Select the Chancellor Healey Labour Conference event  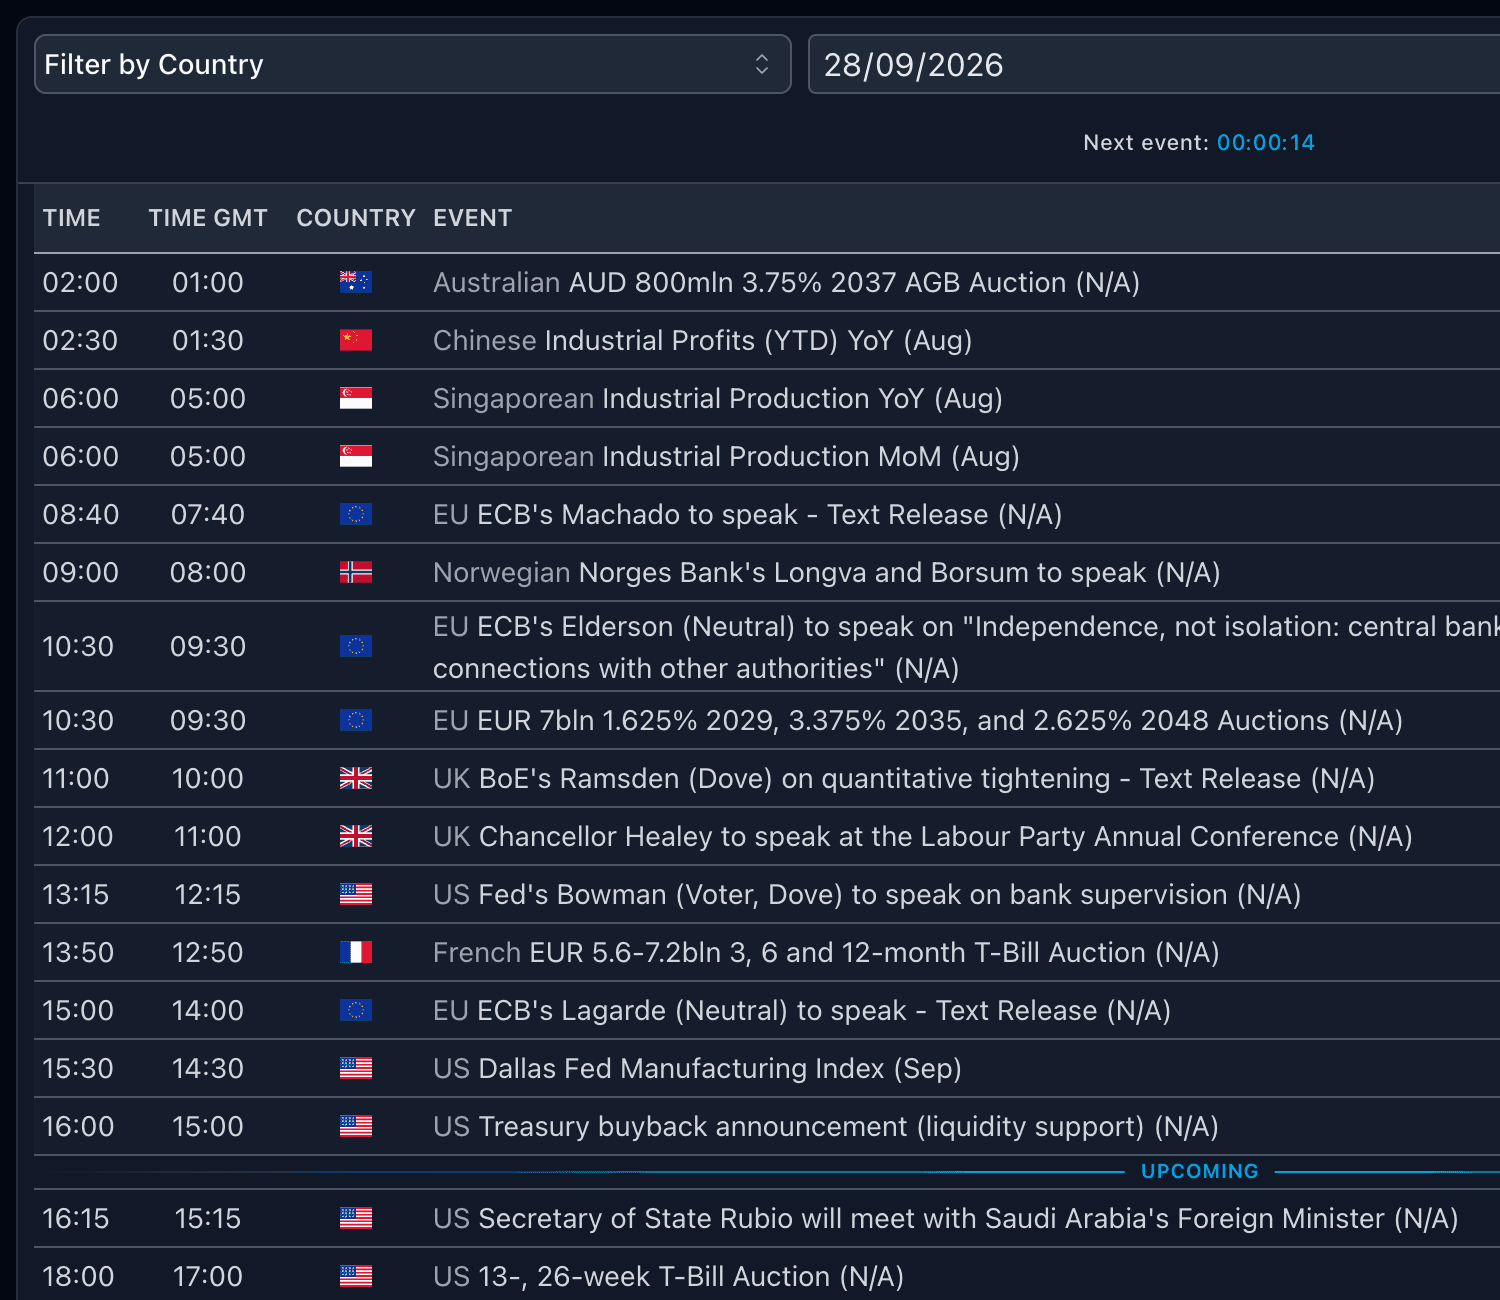[x=923, y=836]
